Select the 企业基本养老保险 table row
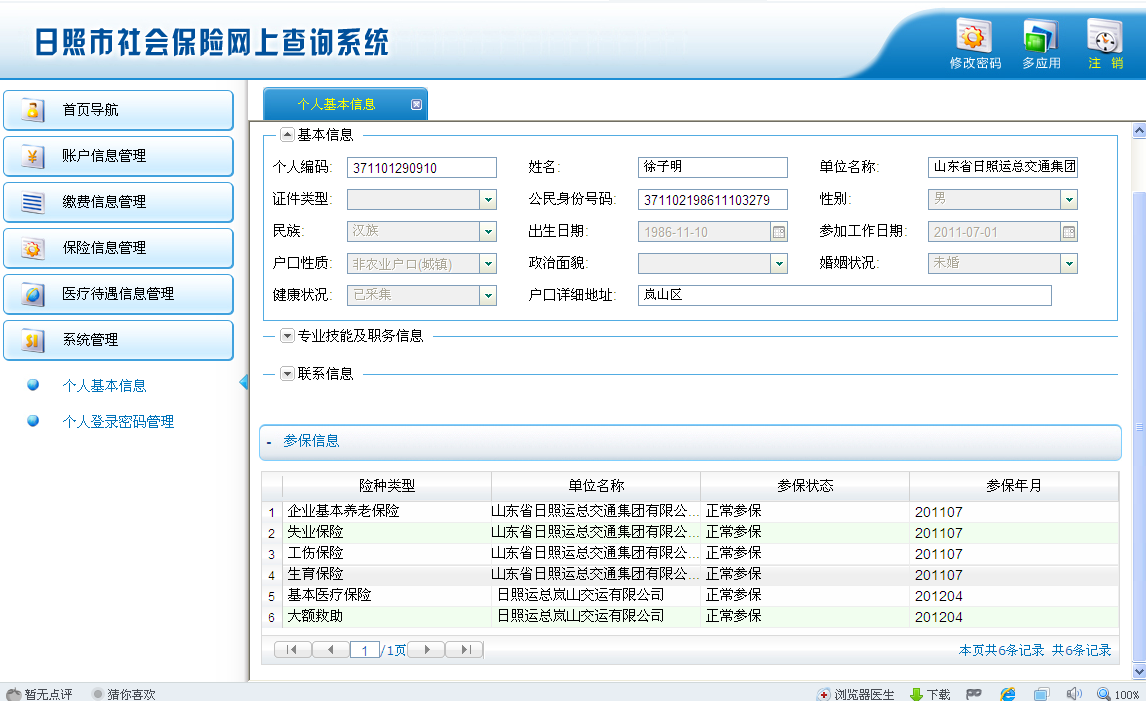 [600, 512]
